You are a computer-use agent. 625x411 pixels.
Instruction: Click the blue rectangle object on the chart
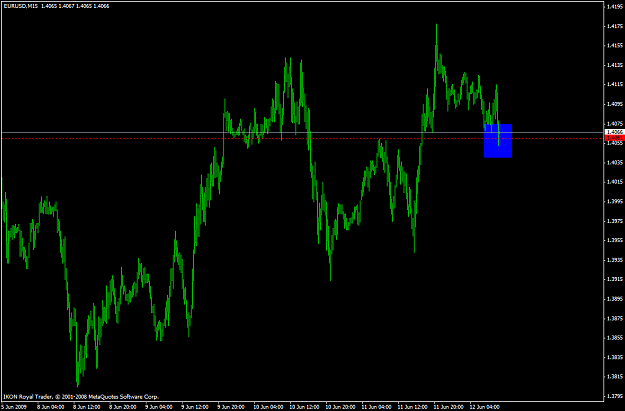tap(498, 141)
